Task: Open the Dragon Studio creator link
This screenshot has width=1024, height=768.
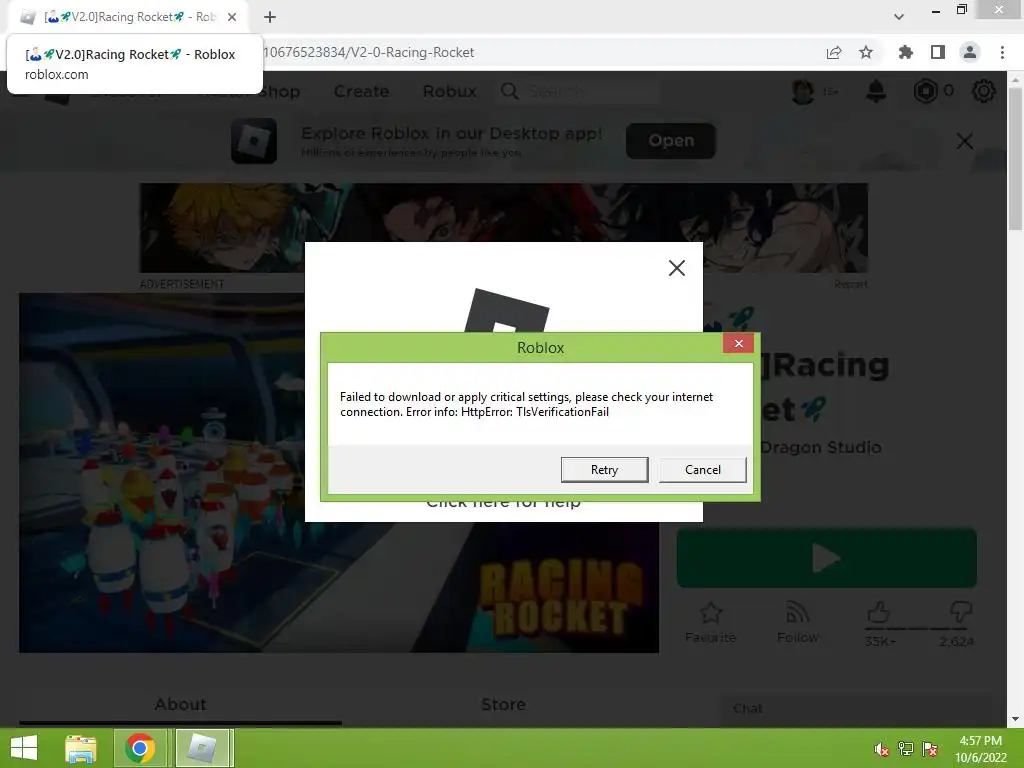Action: (821, 447)
